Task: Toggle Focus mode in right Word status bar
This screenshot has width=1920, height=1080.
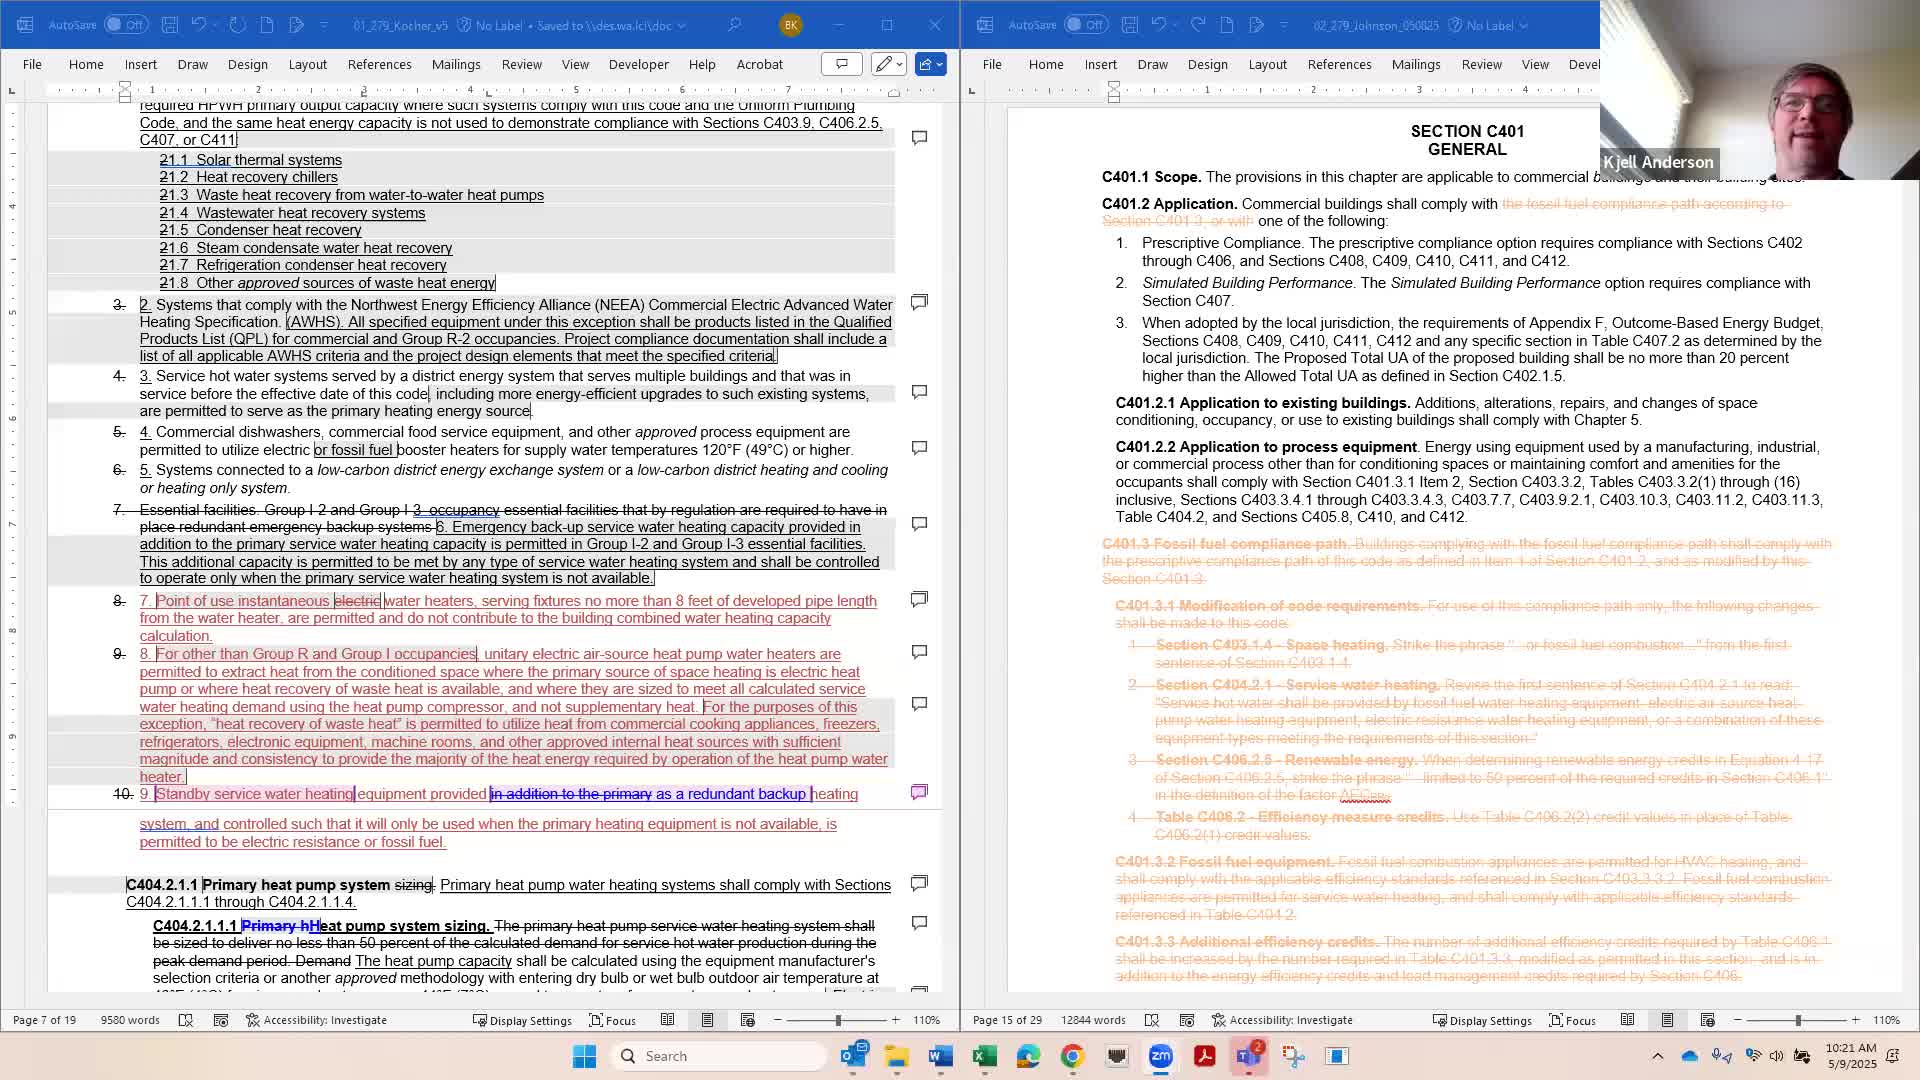Action: (x=1572, y=1020)
